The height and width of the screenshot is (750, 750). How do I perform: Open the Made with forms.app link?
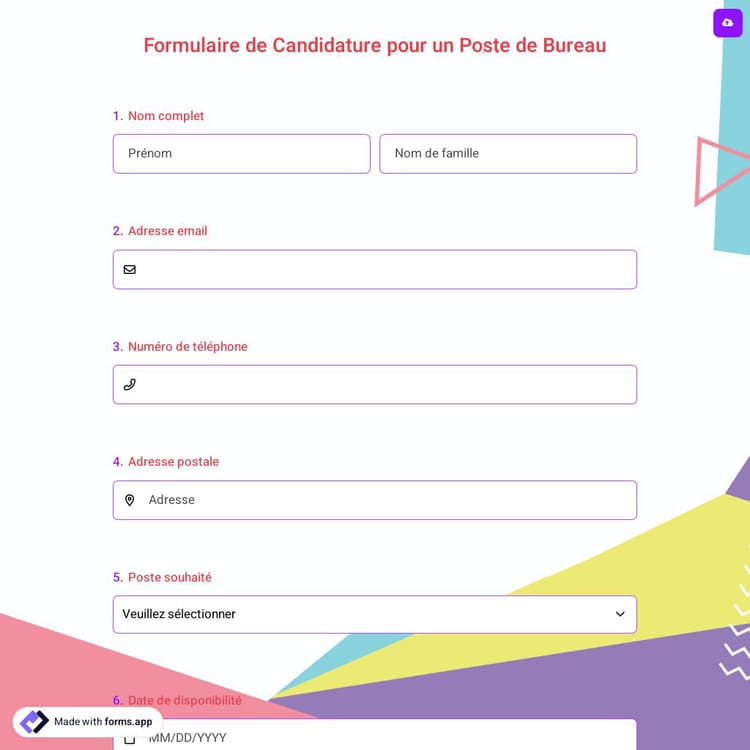[103, 722]
